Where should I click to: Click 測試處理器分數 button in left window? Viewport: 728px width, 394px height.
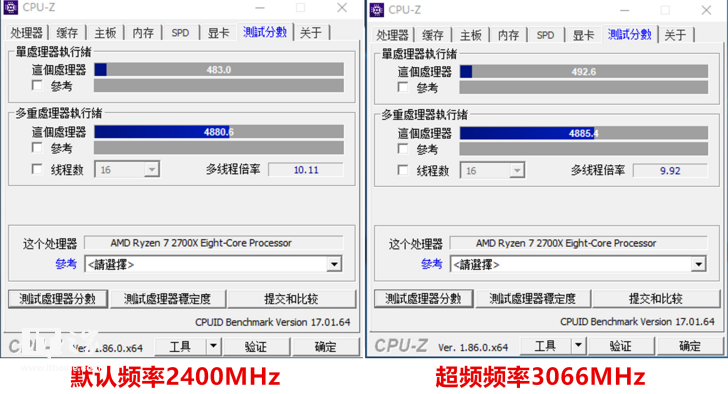click(58, 299)
